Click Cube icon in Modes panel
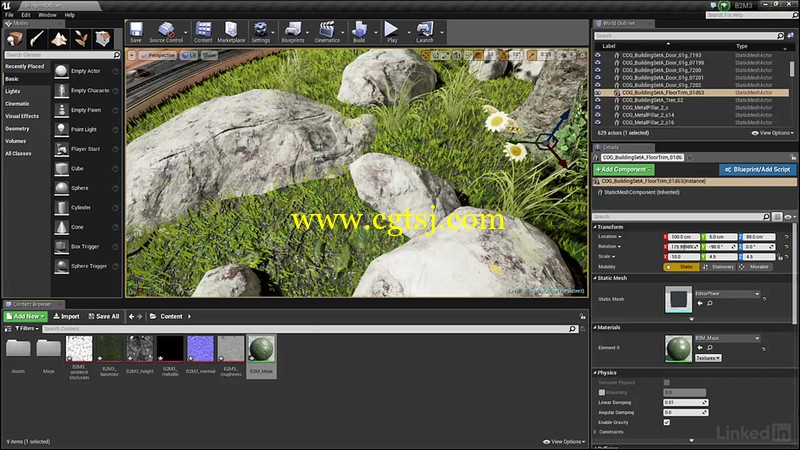 (61, 168)
